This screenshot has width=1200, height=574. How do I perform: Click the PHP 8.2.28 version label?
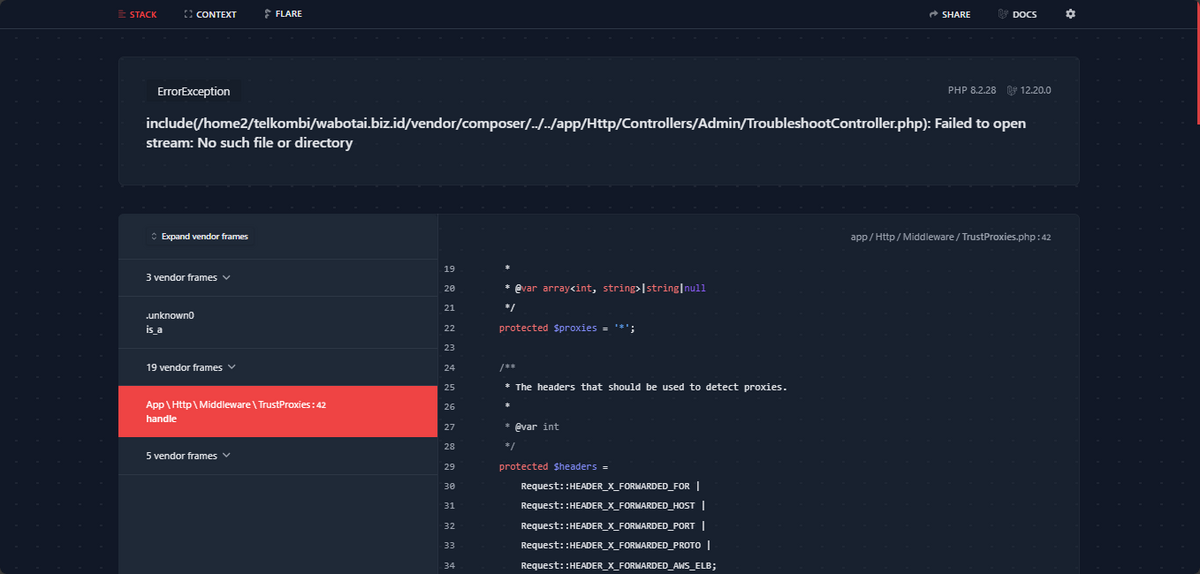(973, 91)
